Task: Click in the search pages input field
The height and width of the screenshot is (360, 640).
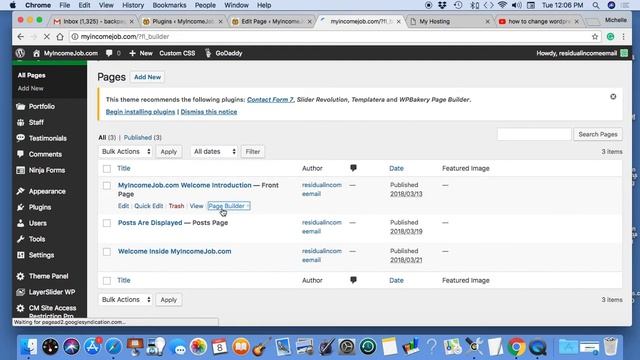Action: (534, 134)
